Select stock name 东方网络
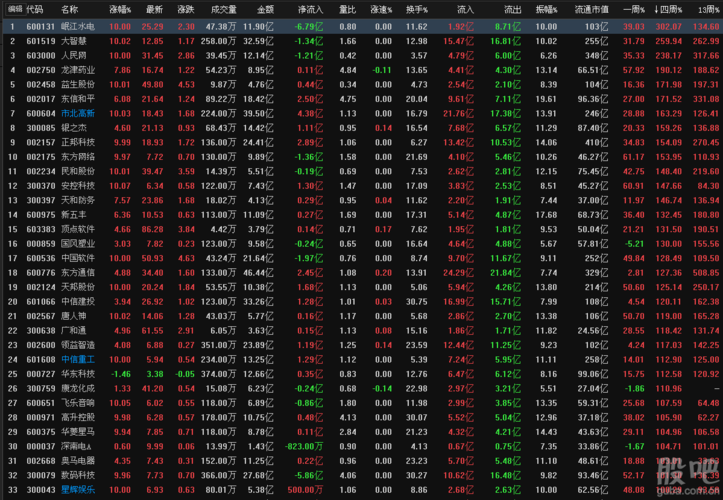Screen dimensions: 723x500 (78, 157)
